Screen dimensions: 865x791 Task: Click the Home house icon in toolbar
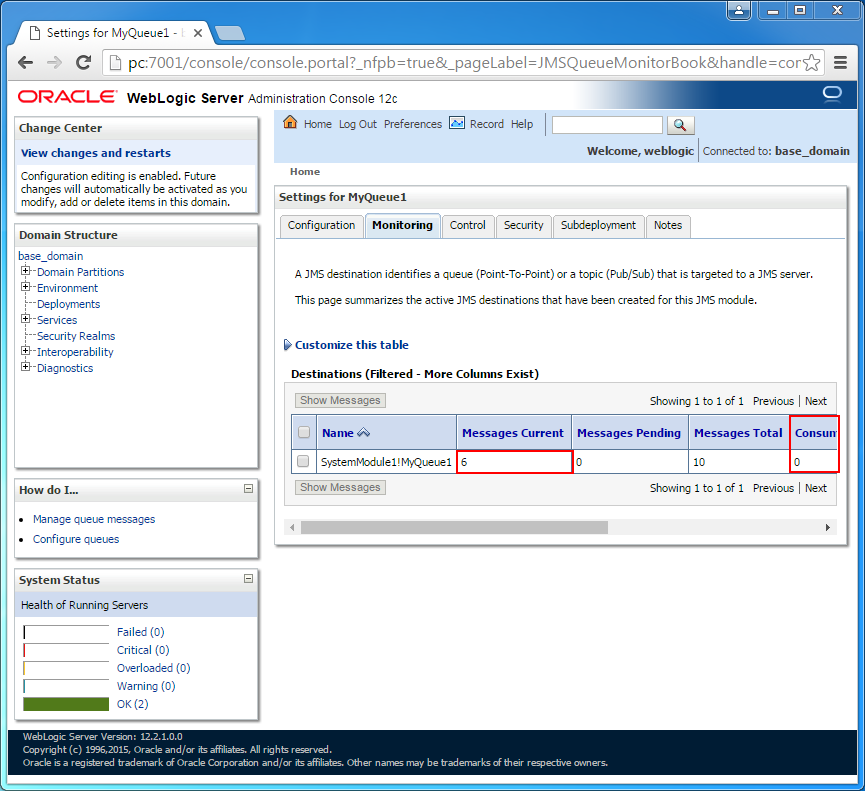[290, 122]
